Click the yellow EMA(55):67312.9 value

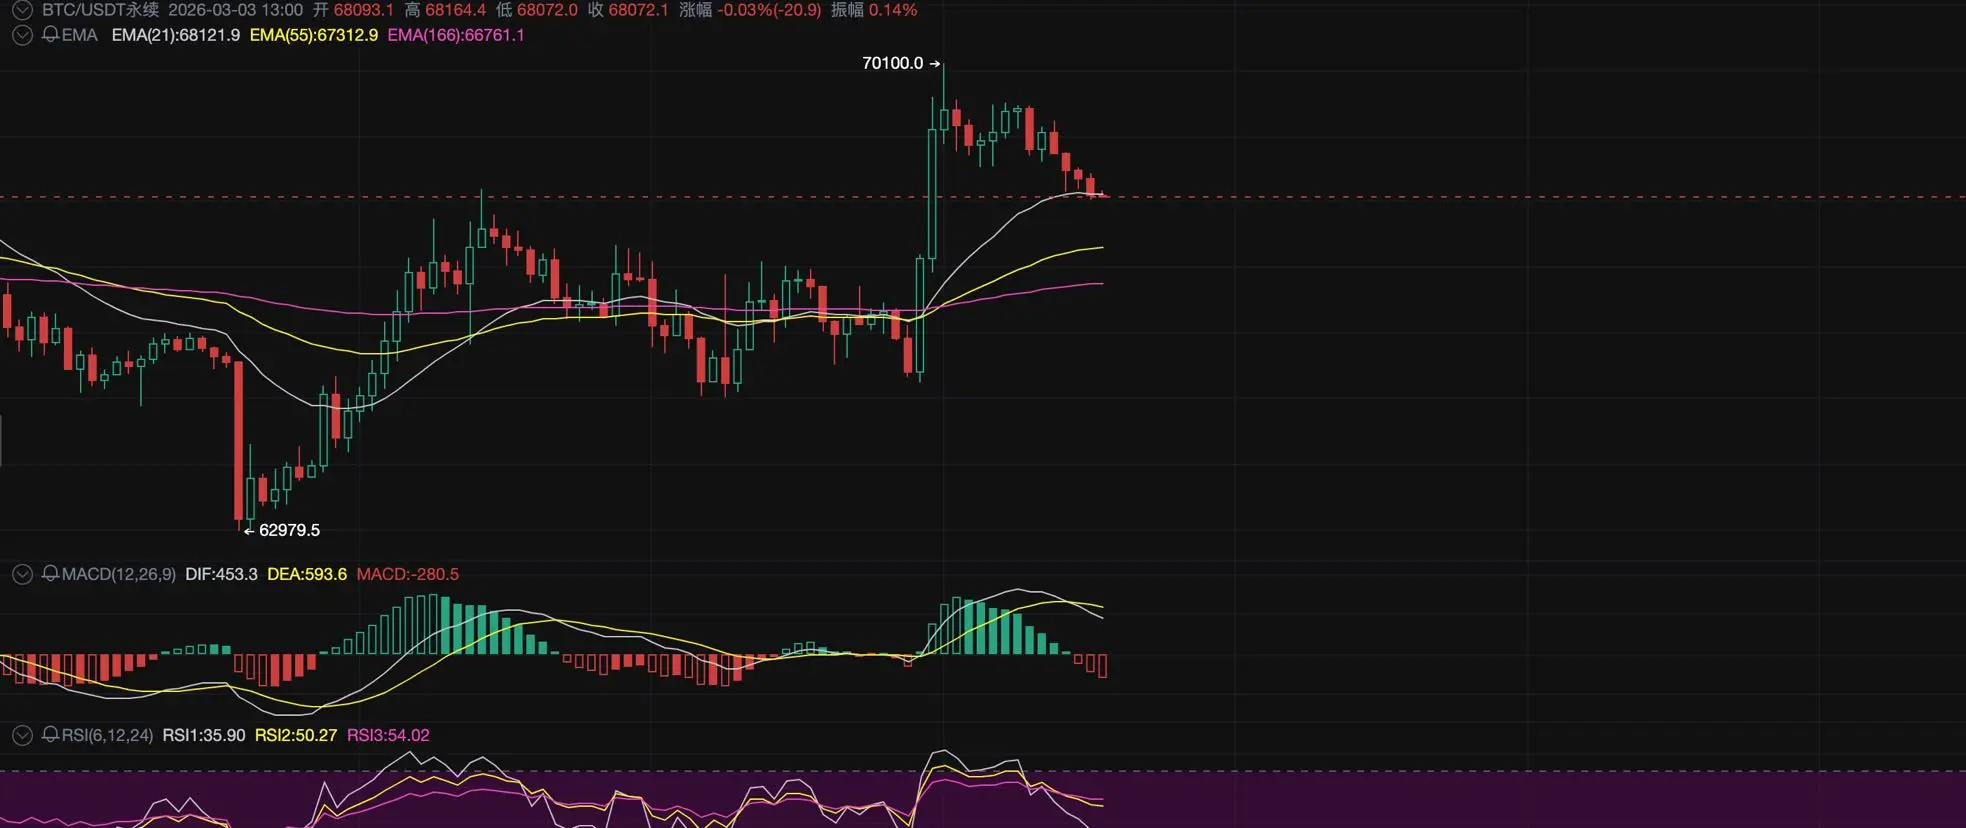point(314,35)
